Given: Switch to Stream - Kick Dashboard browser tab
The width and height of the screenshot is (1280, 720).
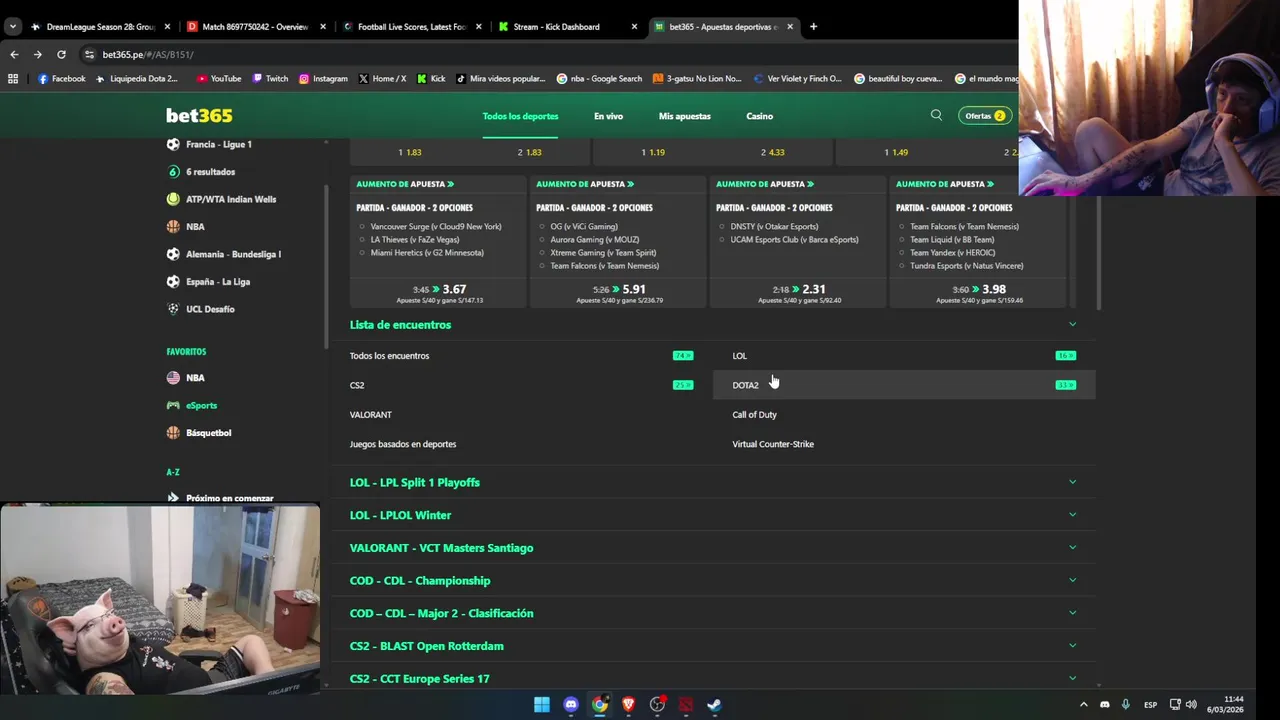Looking at the screenshot, I should [x=566, y=27].
